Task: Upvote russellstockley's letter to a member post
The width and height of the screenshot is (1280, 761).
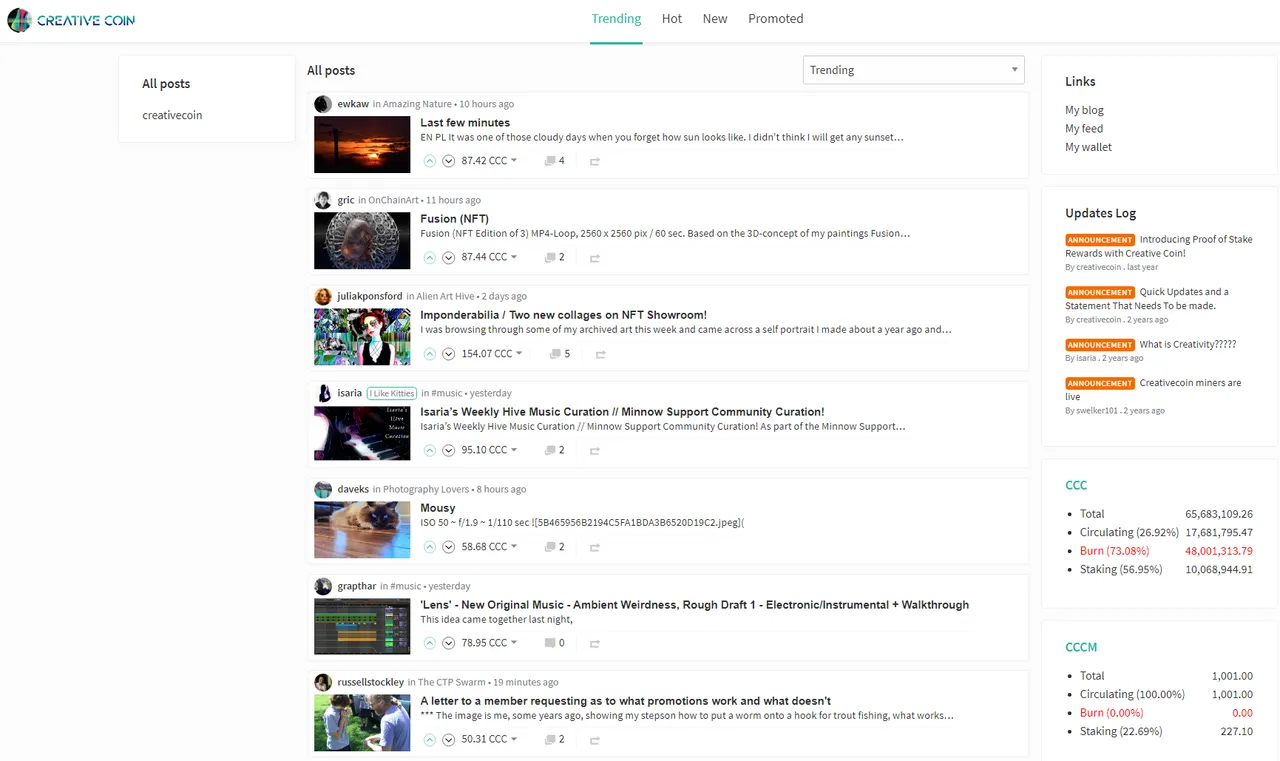Action: pyautogui.click(x=430, y=739)
